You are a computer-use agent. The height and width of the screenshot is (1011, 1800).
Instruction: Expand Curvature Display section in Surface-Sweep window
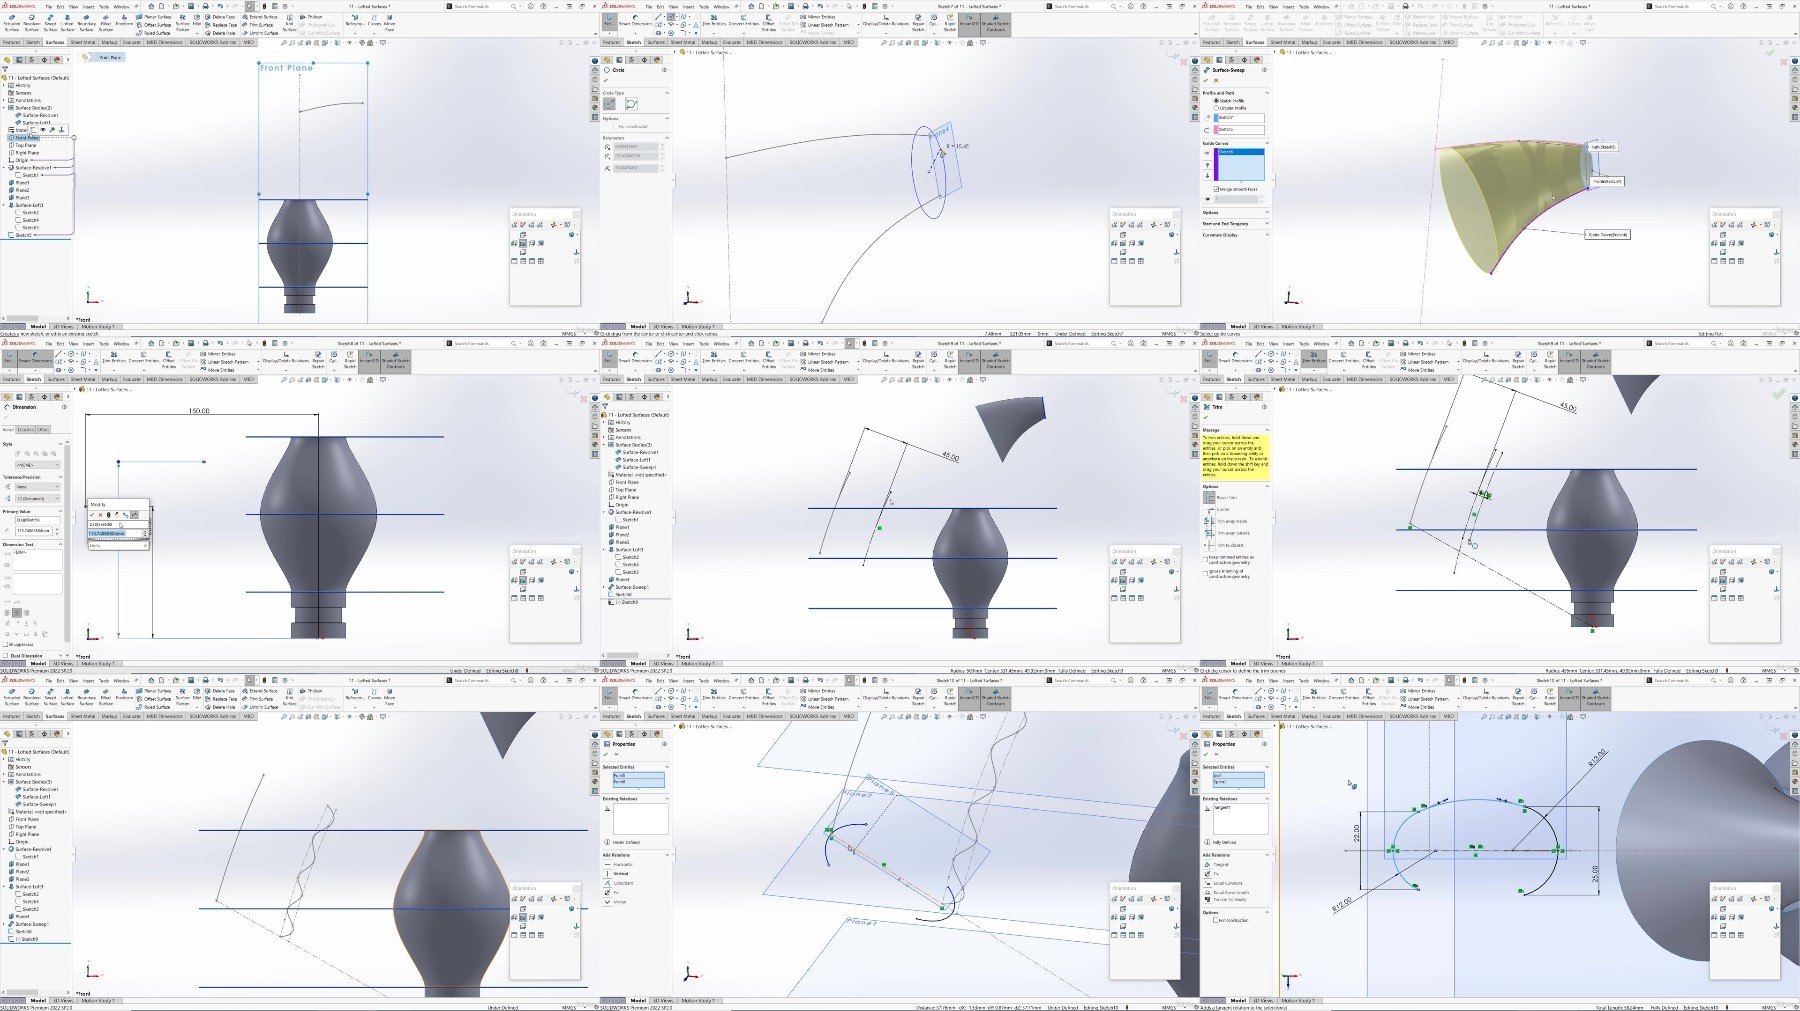[1266, 235]
